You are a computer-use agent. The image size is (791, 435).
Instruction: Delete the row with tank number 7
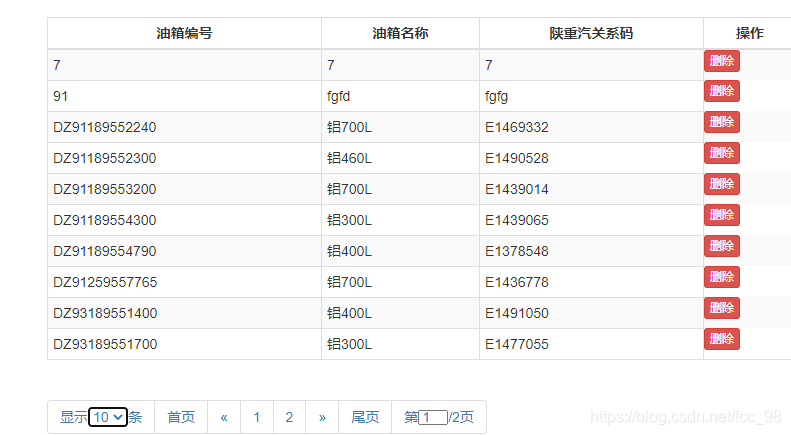pos(721,61)
